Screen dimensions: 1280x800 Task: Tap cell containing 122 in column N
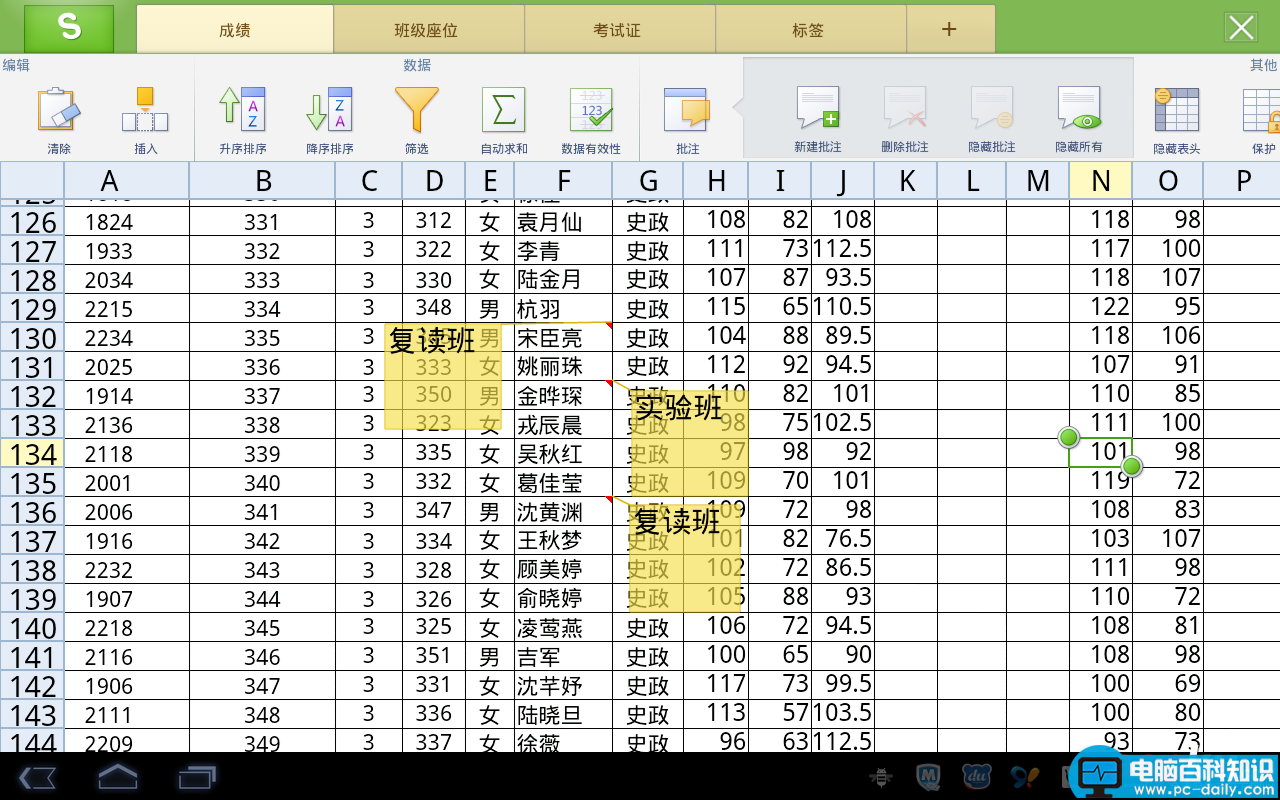[x=1101, y=308]
